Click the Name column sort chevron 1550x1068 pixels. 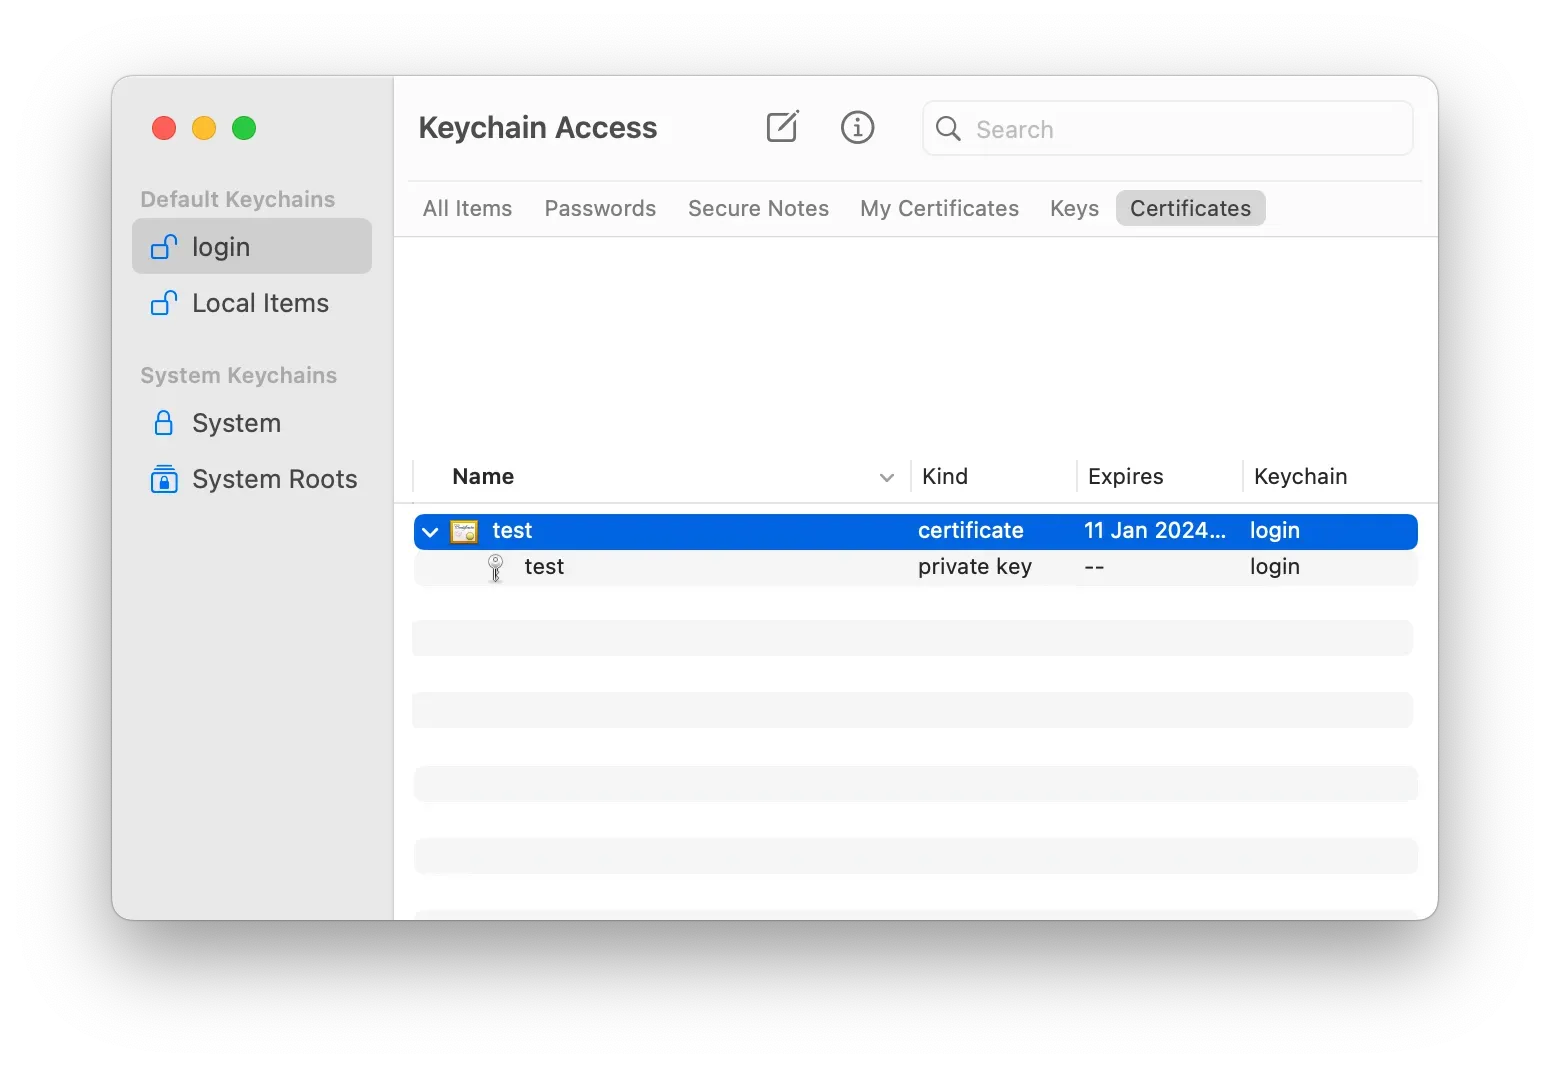pyautogui.click(x=886, y=478)
